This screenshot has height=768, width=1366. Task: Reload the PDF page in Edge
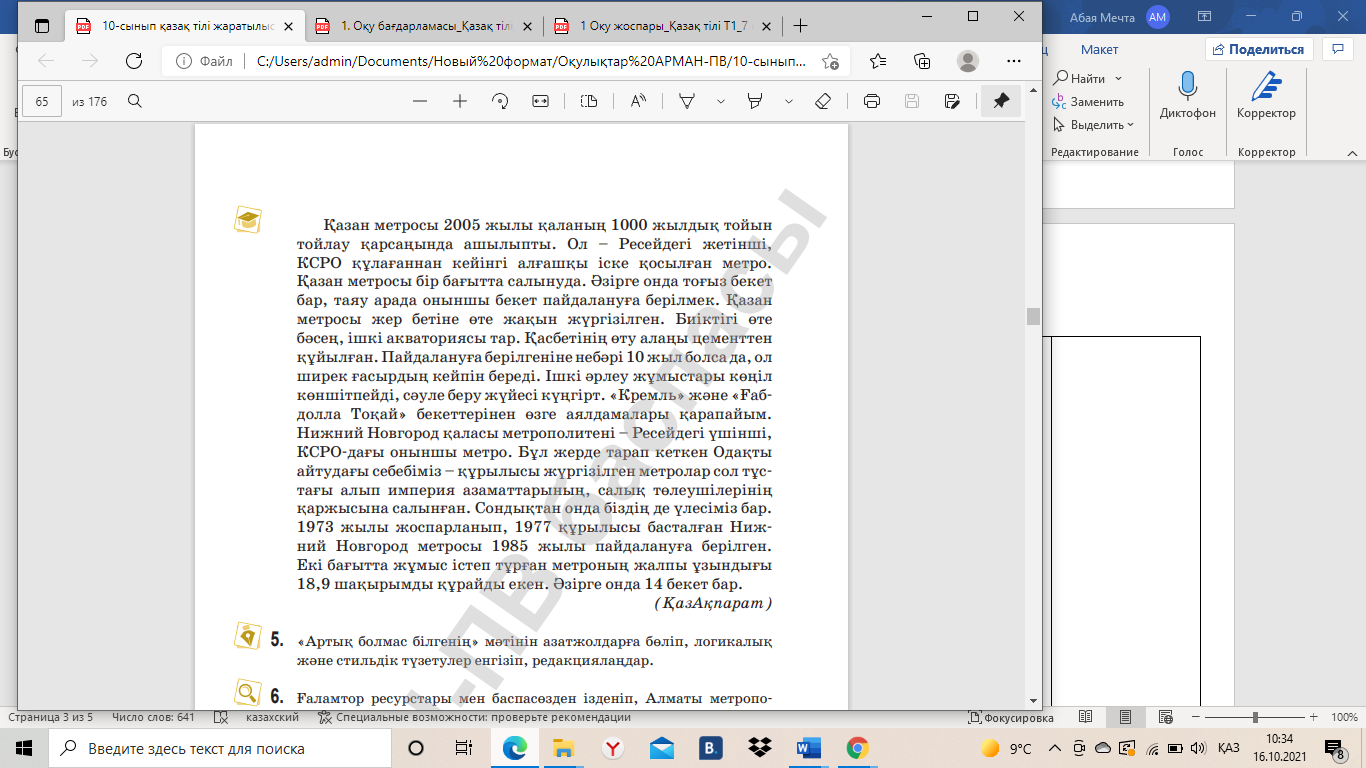(133, 61)
